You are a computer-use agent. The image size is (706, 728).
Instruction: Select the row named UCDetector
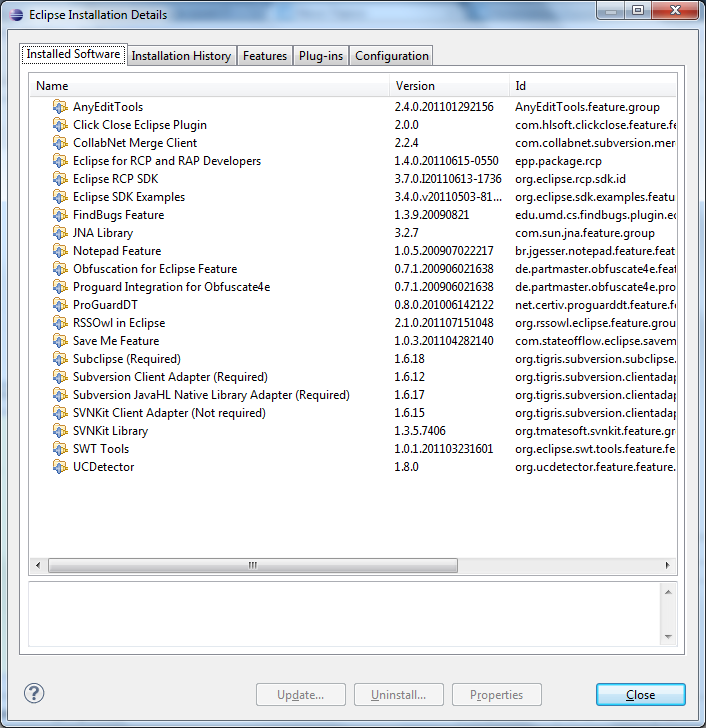pyautogui.click(x=104, y=467)
